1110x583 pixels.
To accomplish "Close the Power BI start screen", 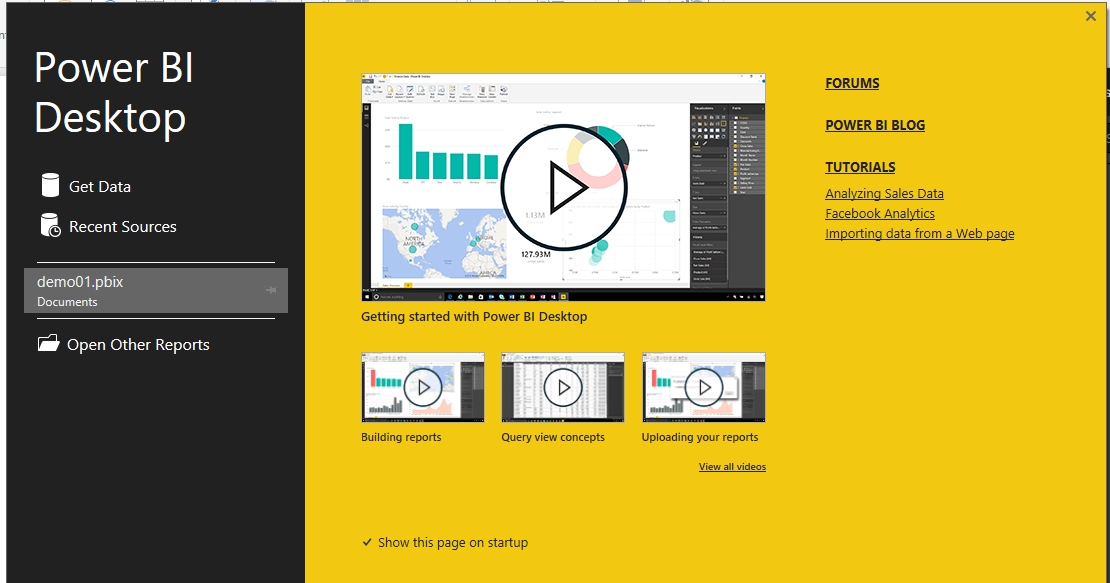I will tap(1090, 16).
